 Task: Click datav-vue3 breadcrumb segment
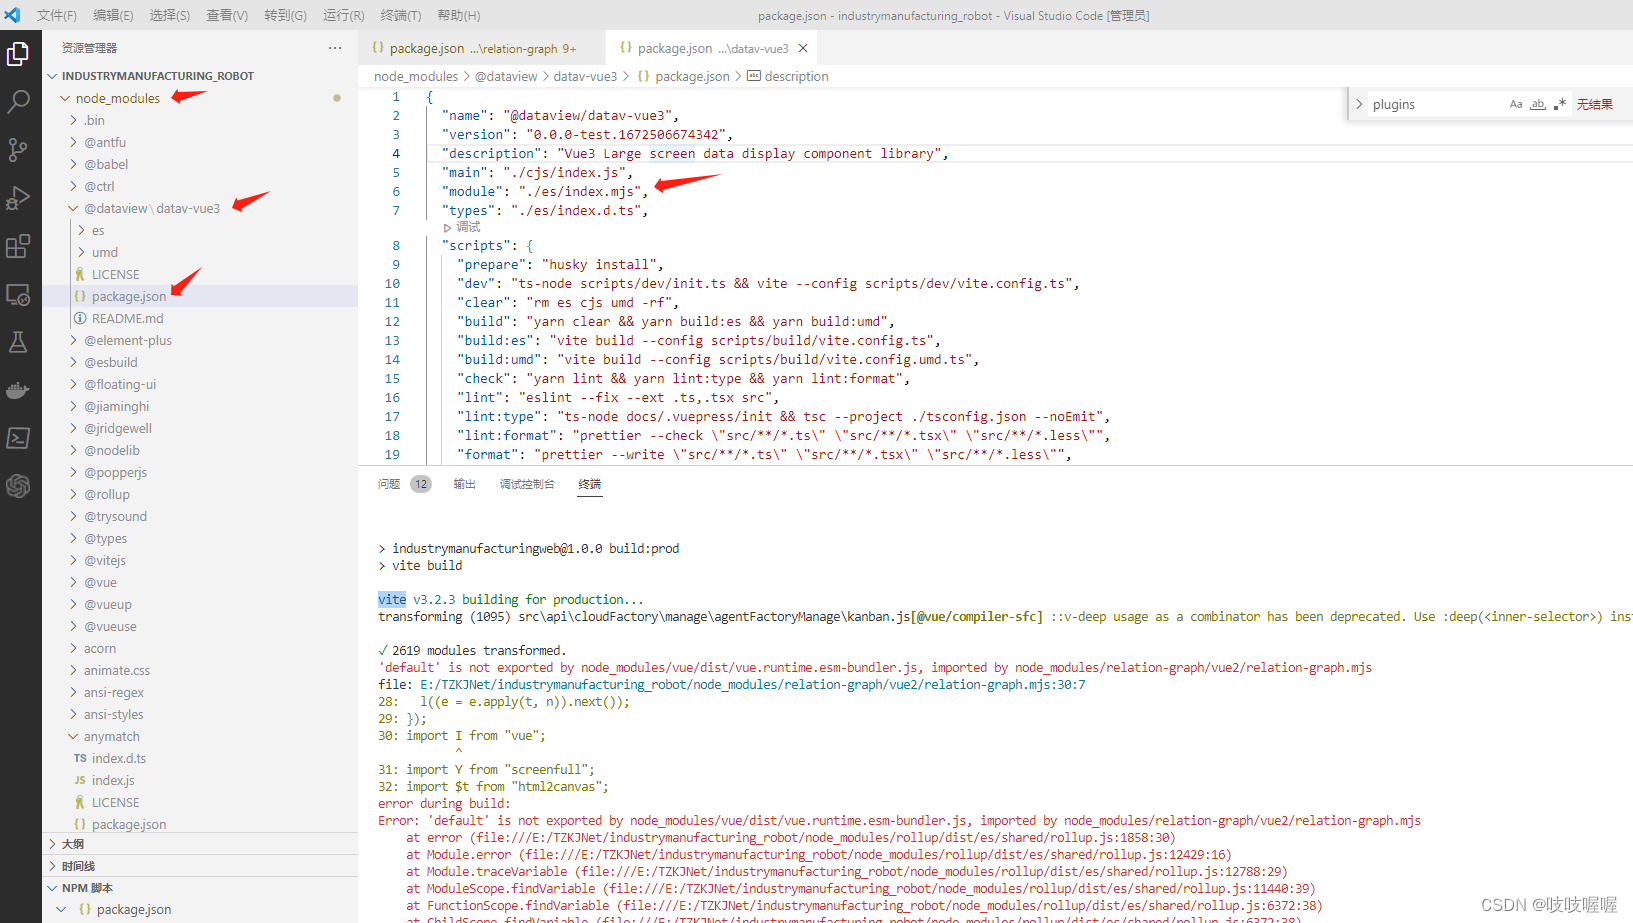point(586,76)
